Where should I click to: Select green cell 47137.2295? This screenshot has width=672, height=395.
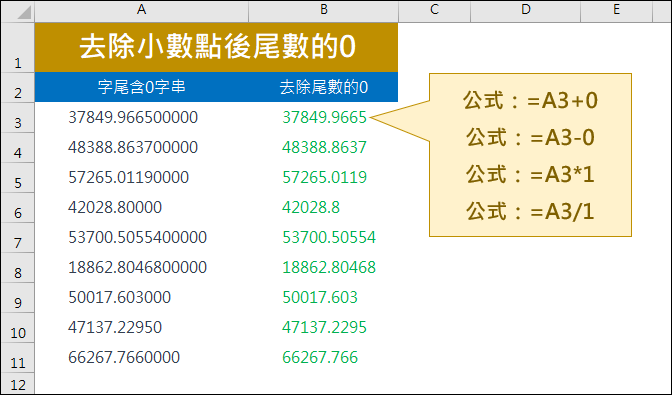click(324, 327)
